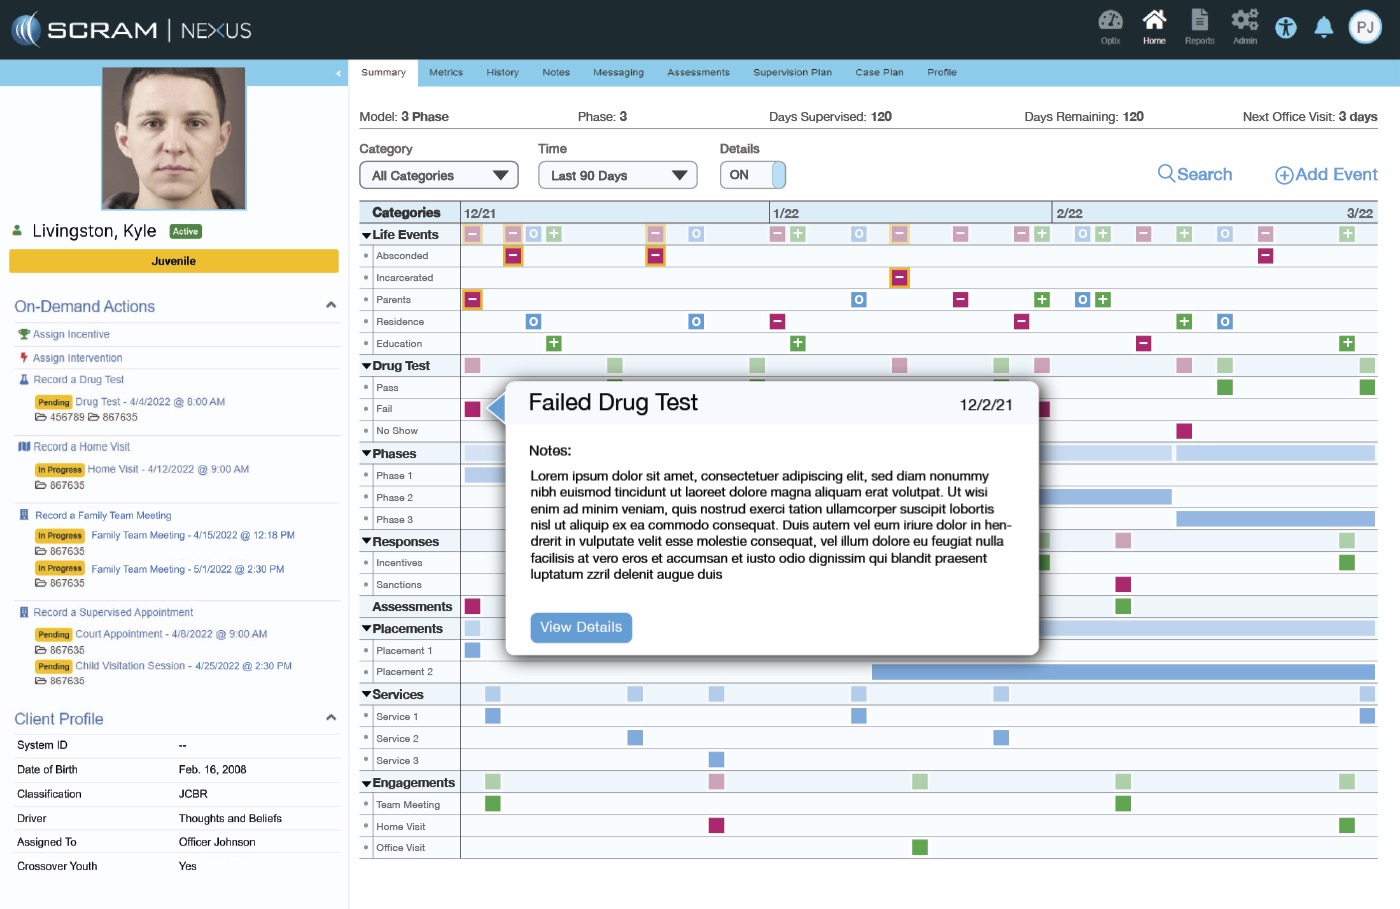Collapse the Client Profile section
Viewport: 1400px width, 909px height.
click(x=331, y=718)
